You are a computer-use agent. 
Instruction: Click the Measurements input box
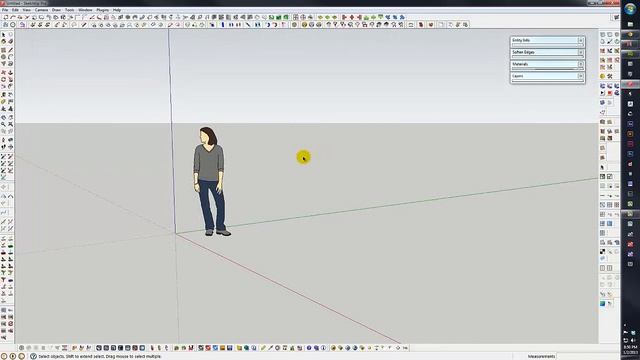point(588,356)
